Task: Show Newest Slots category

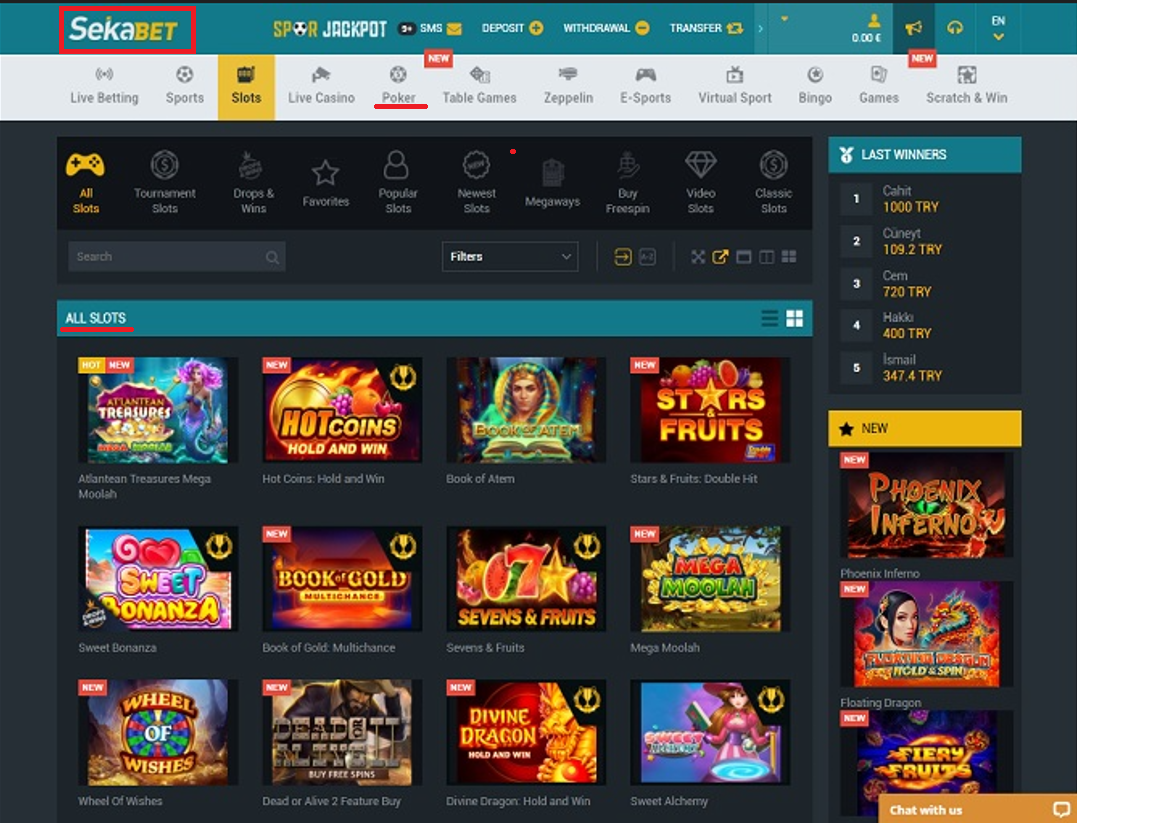Action: (476, 183)
